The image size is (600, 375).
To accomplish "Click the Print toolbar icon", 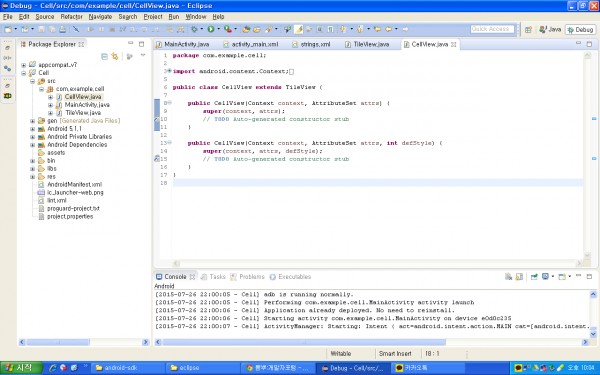I will [62, 29].
